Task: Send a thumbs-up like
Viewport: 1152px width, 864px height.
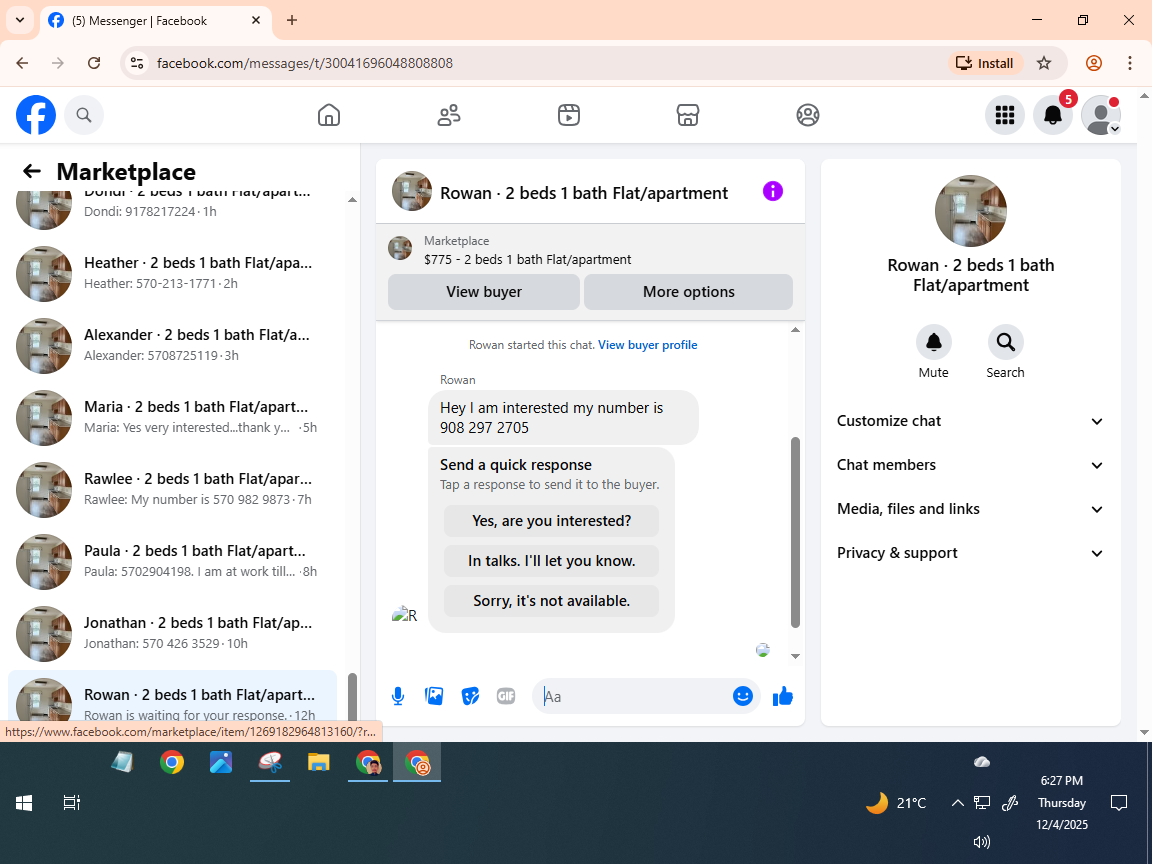Action: tap(783, 696)
